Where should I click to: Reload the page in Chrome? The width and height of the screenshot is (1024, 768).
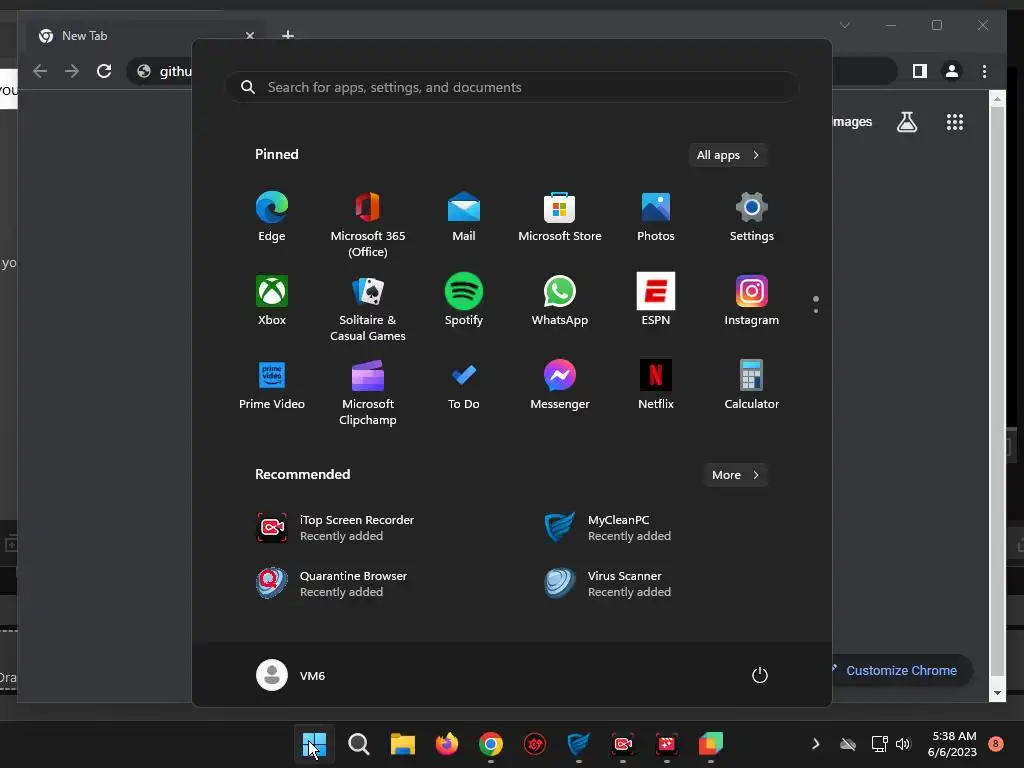[x=104, y=71]
